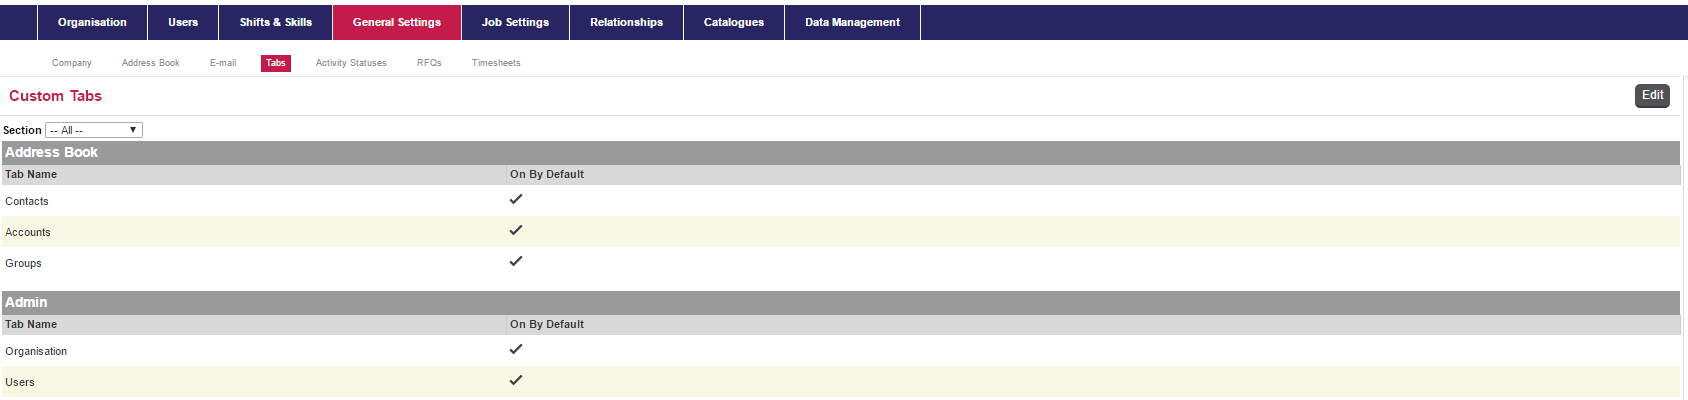Click the Users row checkmark icon
This screenshot has width=1688, height=400.
tap(516, 380)
